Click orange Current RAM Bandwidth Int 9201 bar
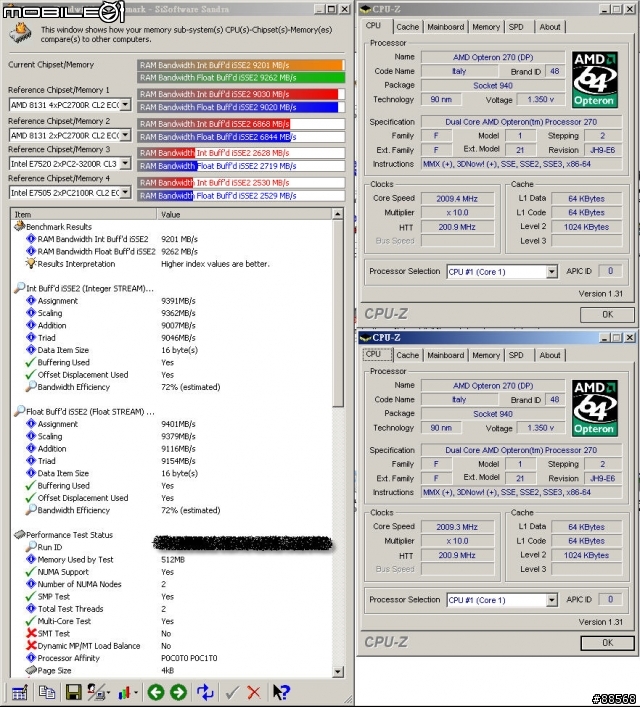The width and height of the screenshot is (640, 707). pyautogui.click(x=241, y=65)
